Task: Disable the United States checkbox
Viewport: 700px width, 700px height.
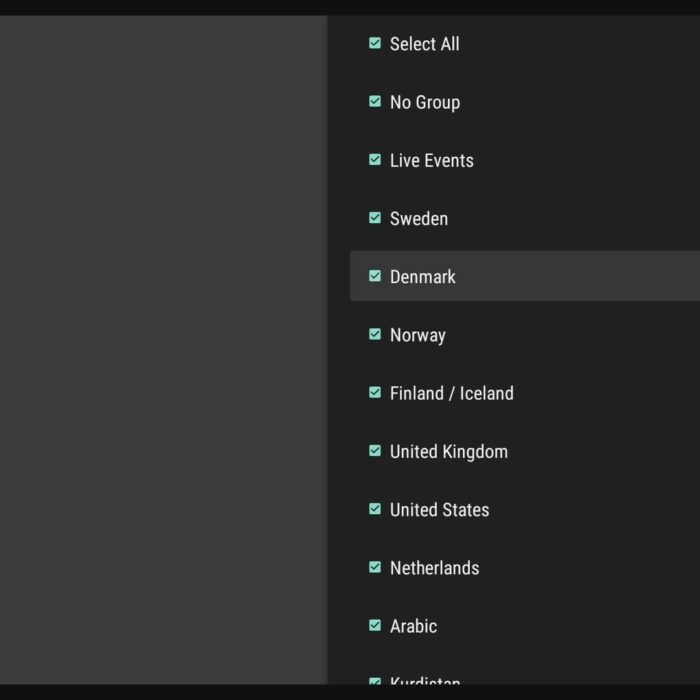Action: pyautogui.click(x=375, y=509)
